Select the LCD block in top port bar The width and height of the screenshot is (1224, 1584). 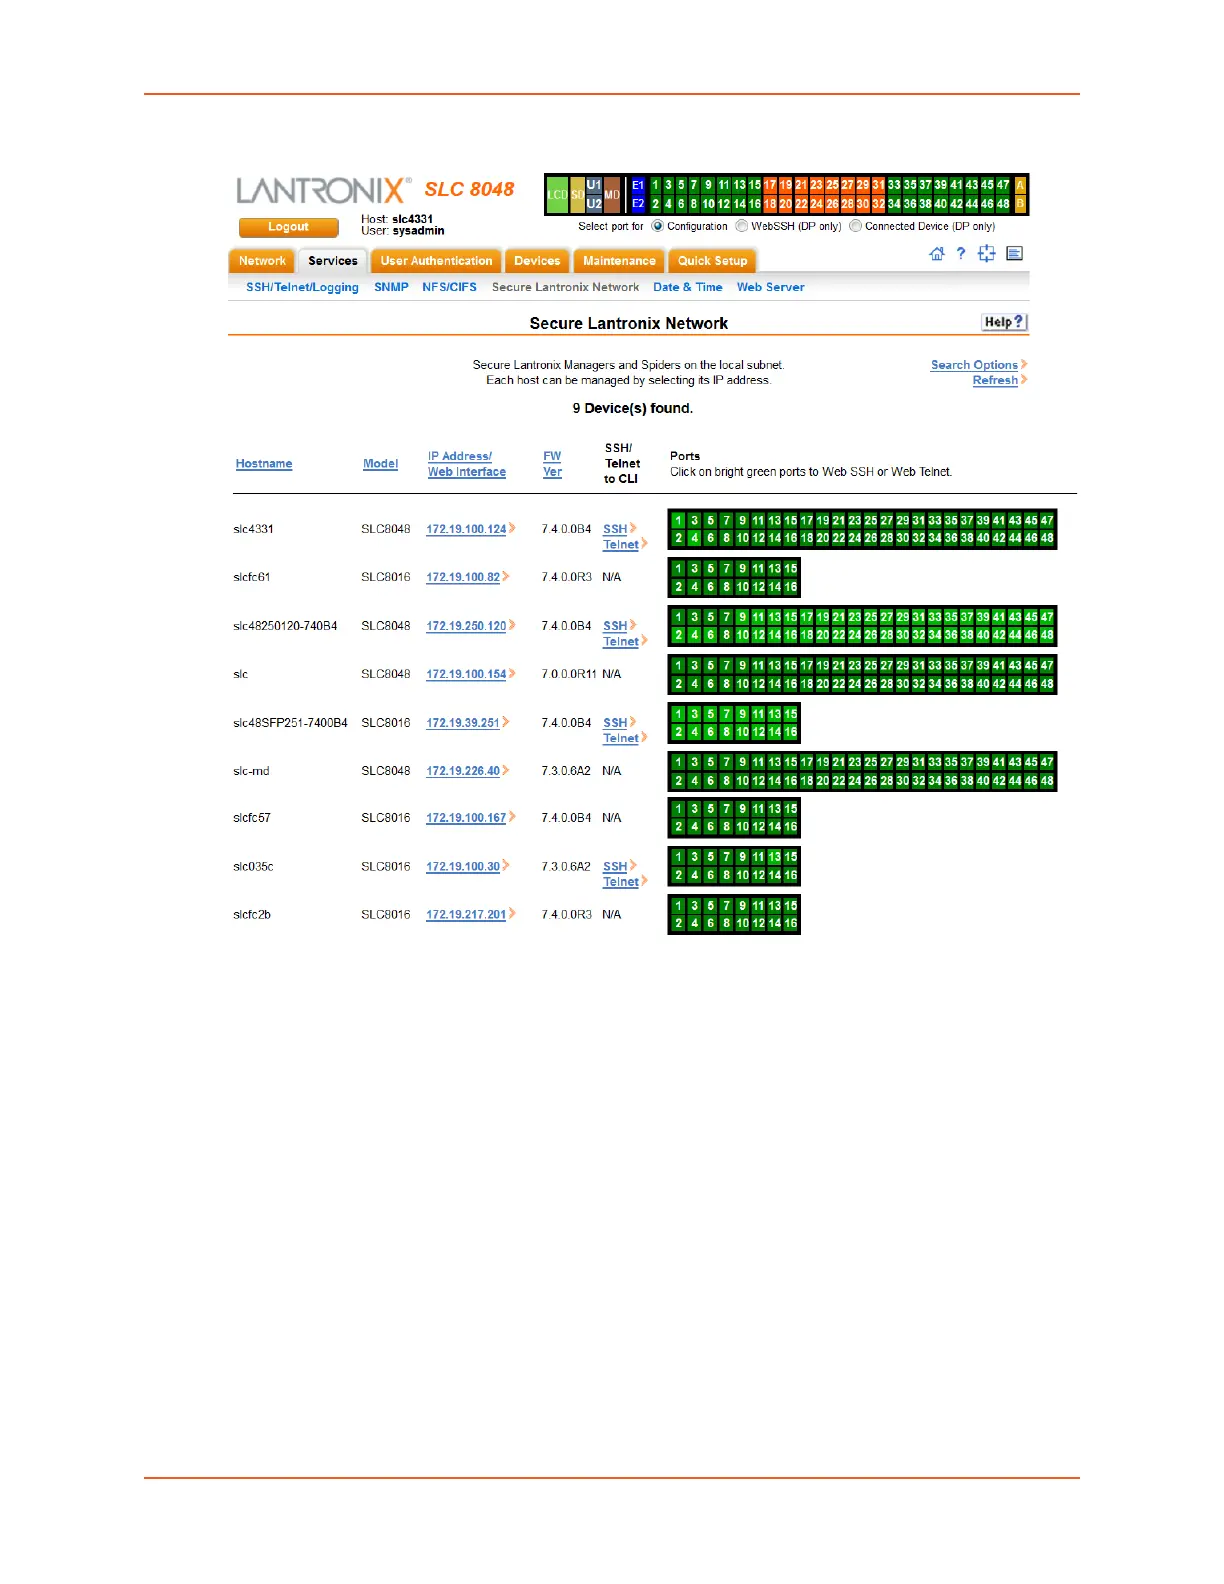click(558, 195)
